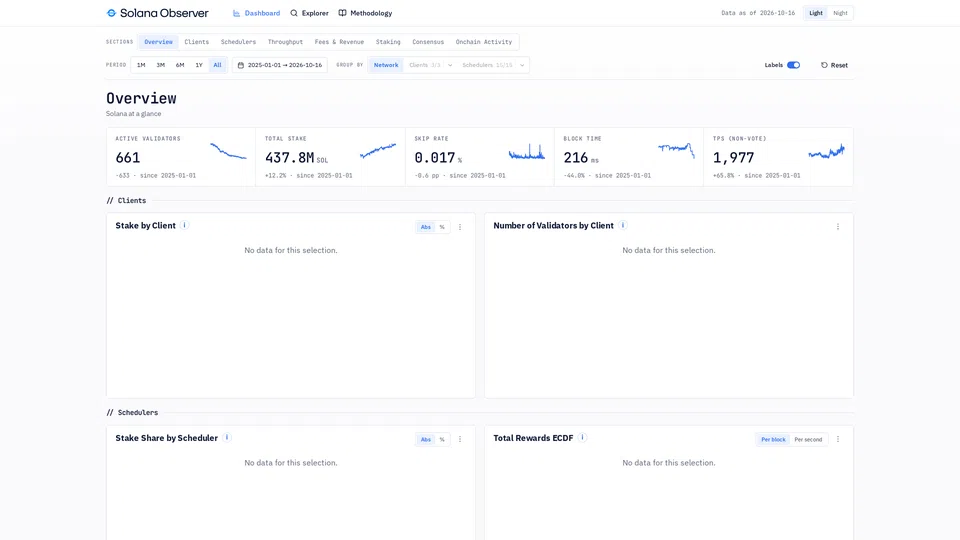Show info for Number of Validators by Client
The height and width of the screenshot is (540, 960).
623,225
